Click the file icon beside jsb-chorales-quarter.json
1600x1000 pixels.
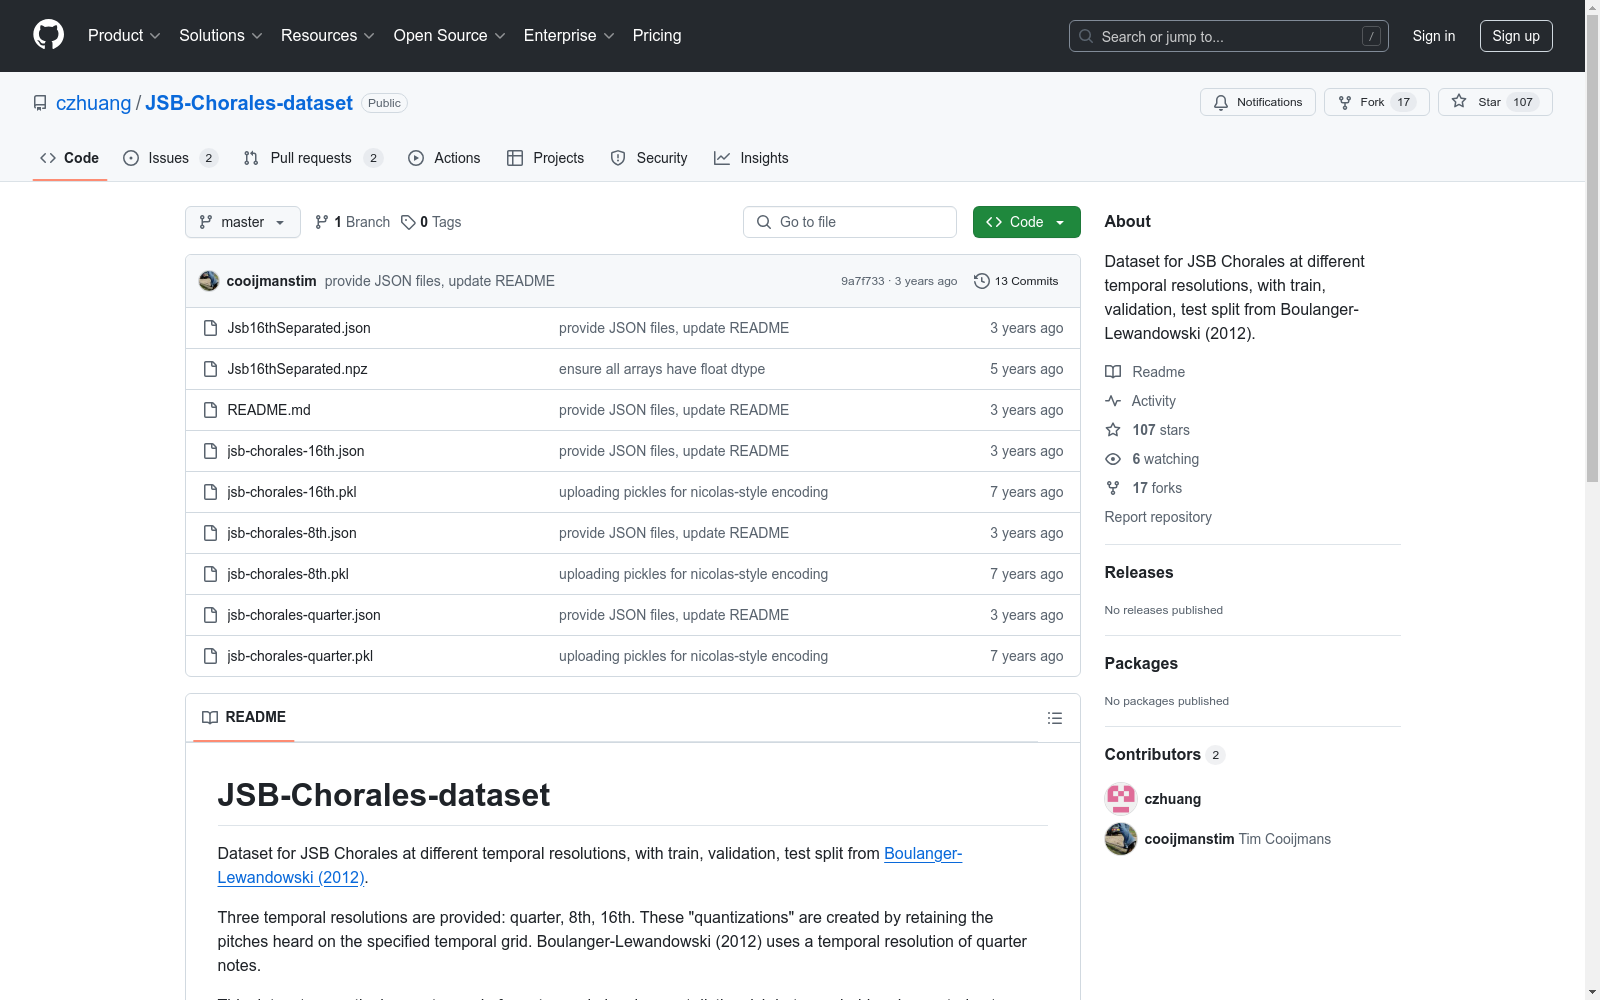tap(210, 615)
